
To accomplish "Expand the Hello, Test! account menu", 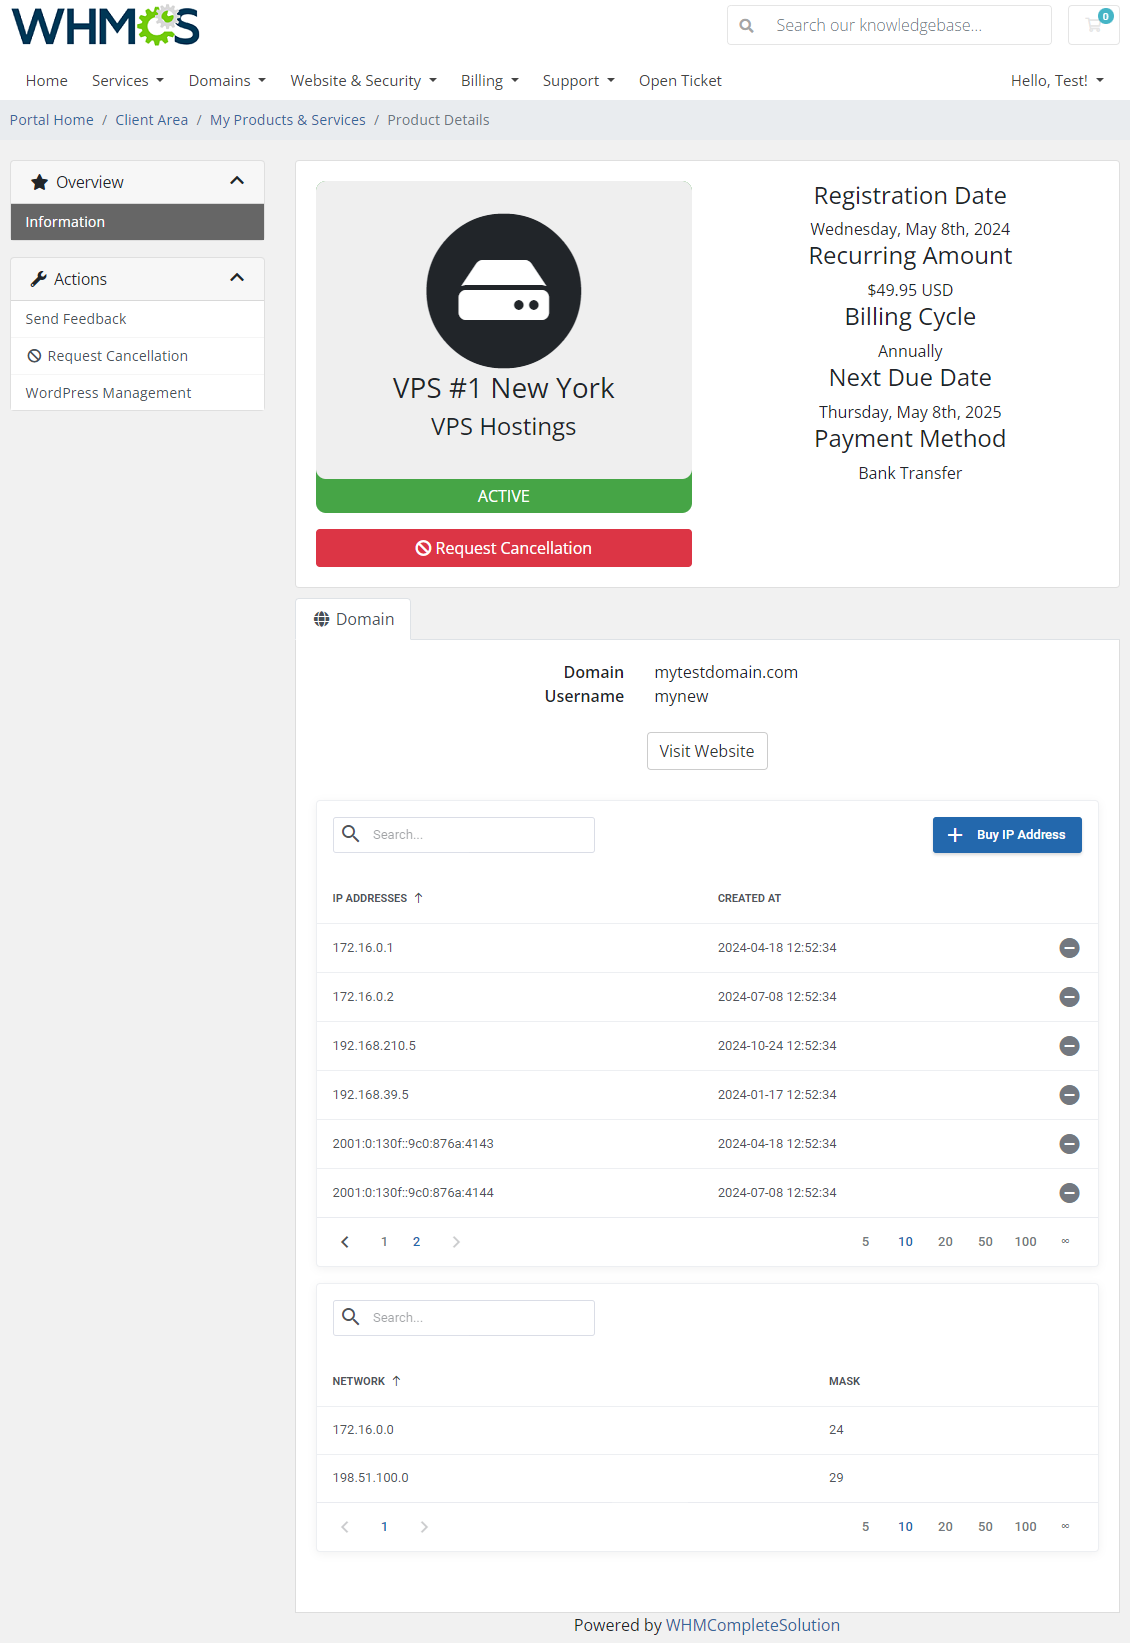I will pos(1056,81).
